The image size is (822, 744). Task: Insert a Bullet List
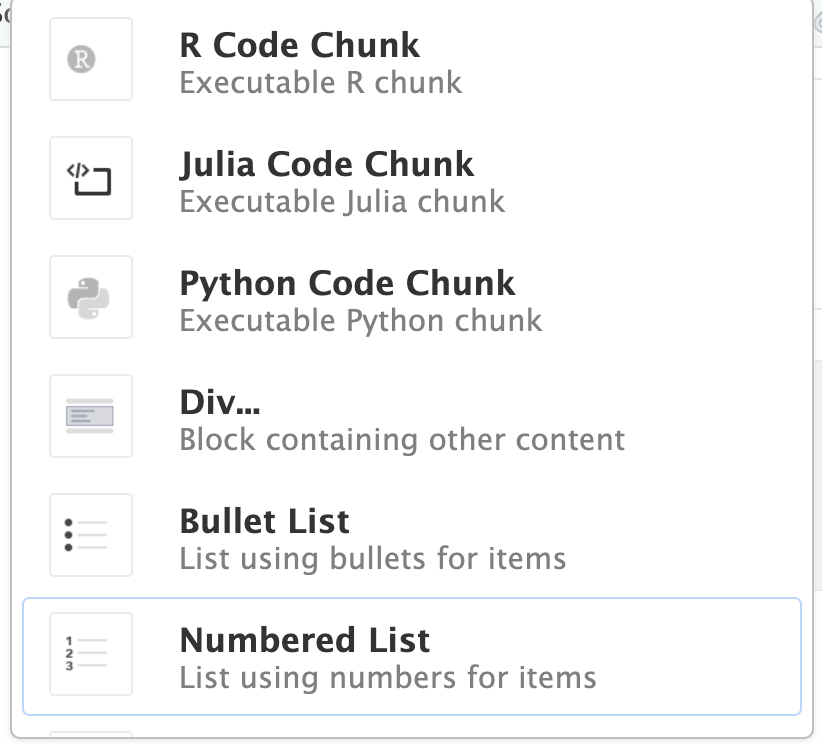coord(264,521)
